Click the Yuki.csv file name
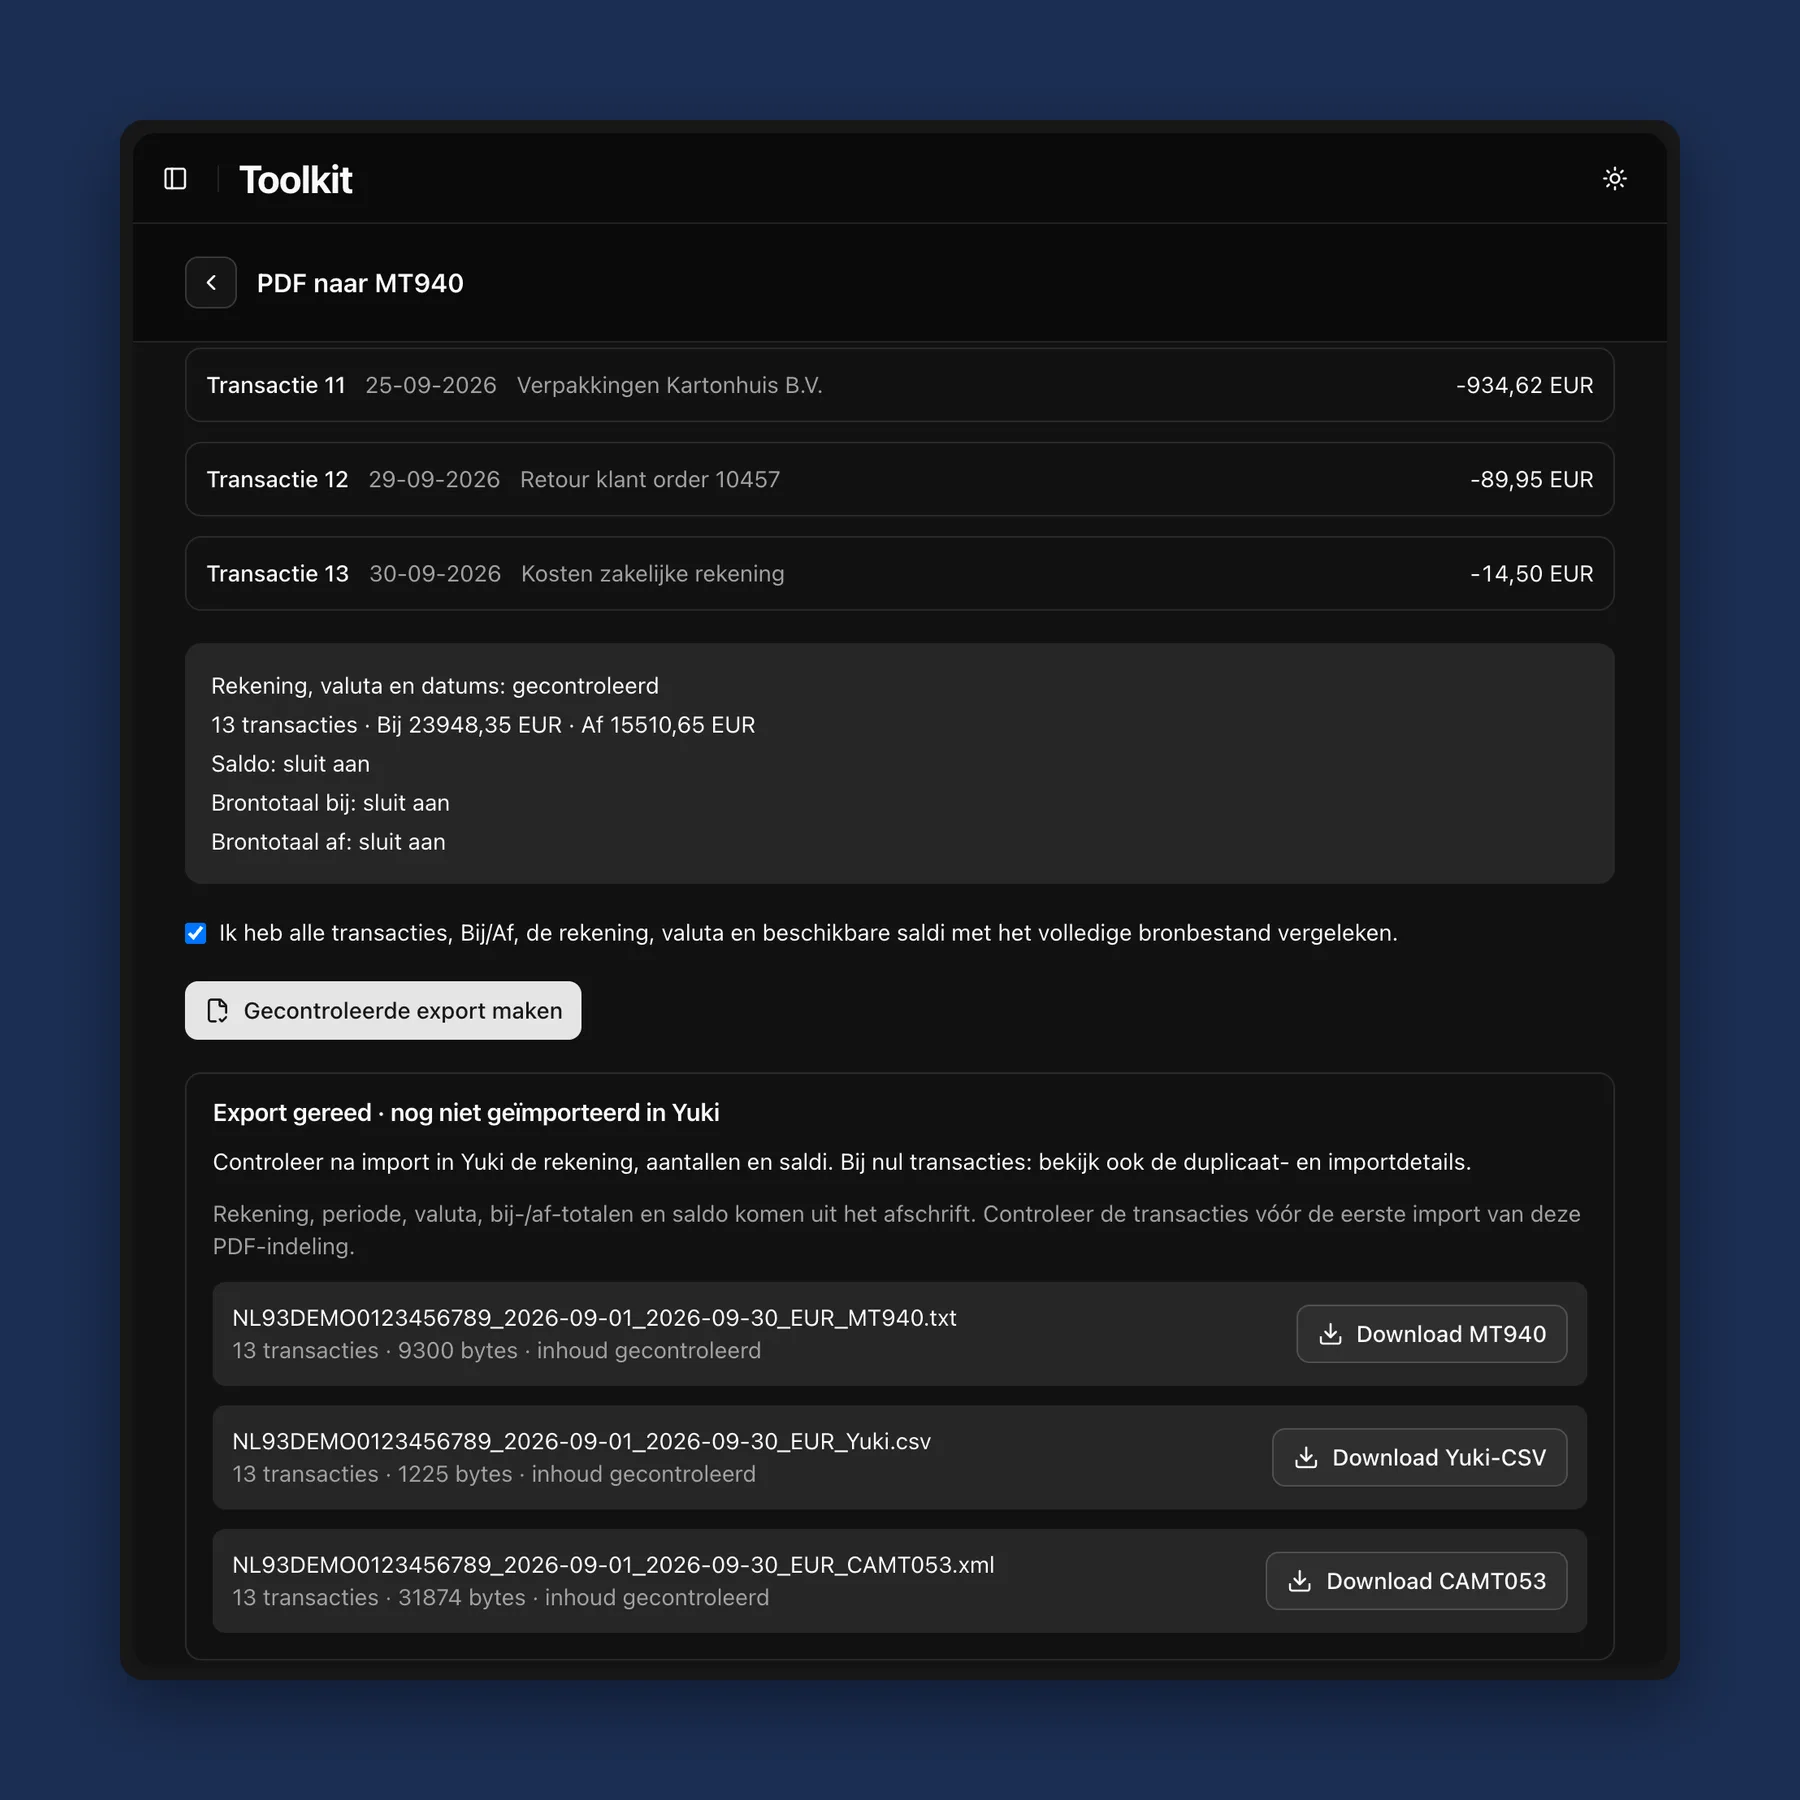This screenshot has height=1800, width=1800. (x=581, y=1441)
